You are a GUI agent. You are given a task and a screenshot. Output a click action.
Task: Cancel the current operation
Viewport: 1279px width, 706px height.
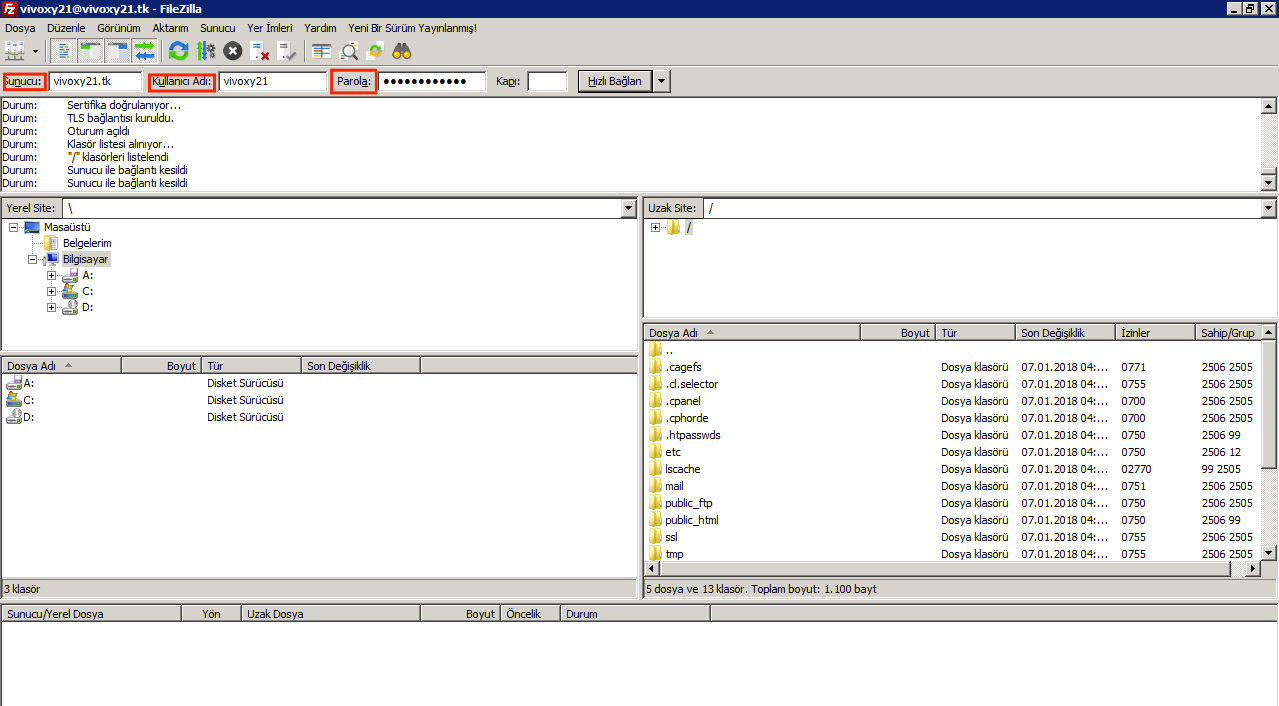[x=232, y=50]
